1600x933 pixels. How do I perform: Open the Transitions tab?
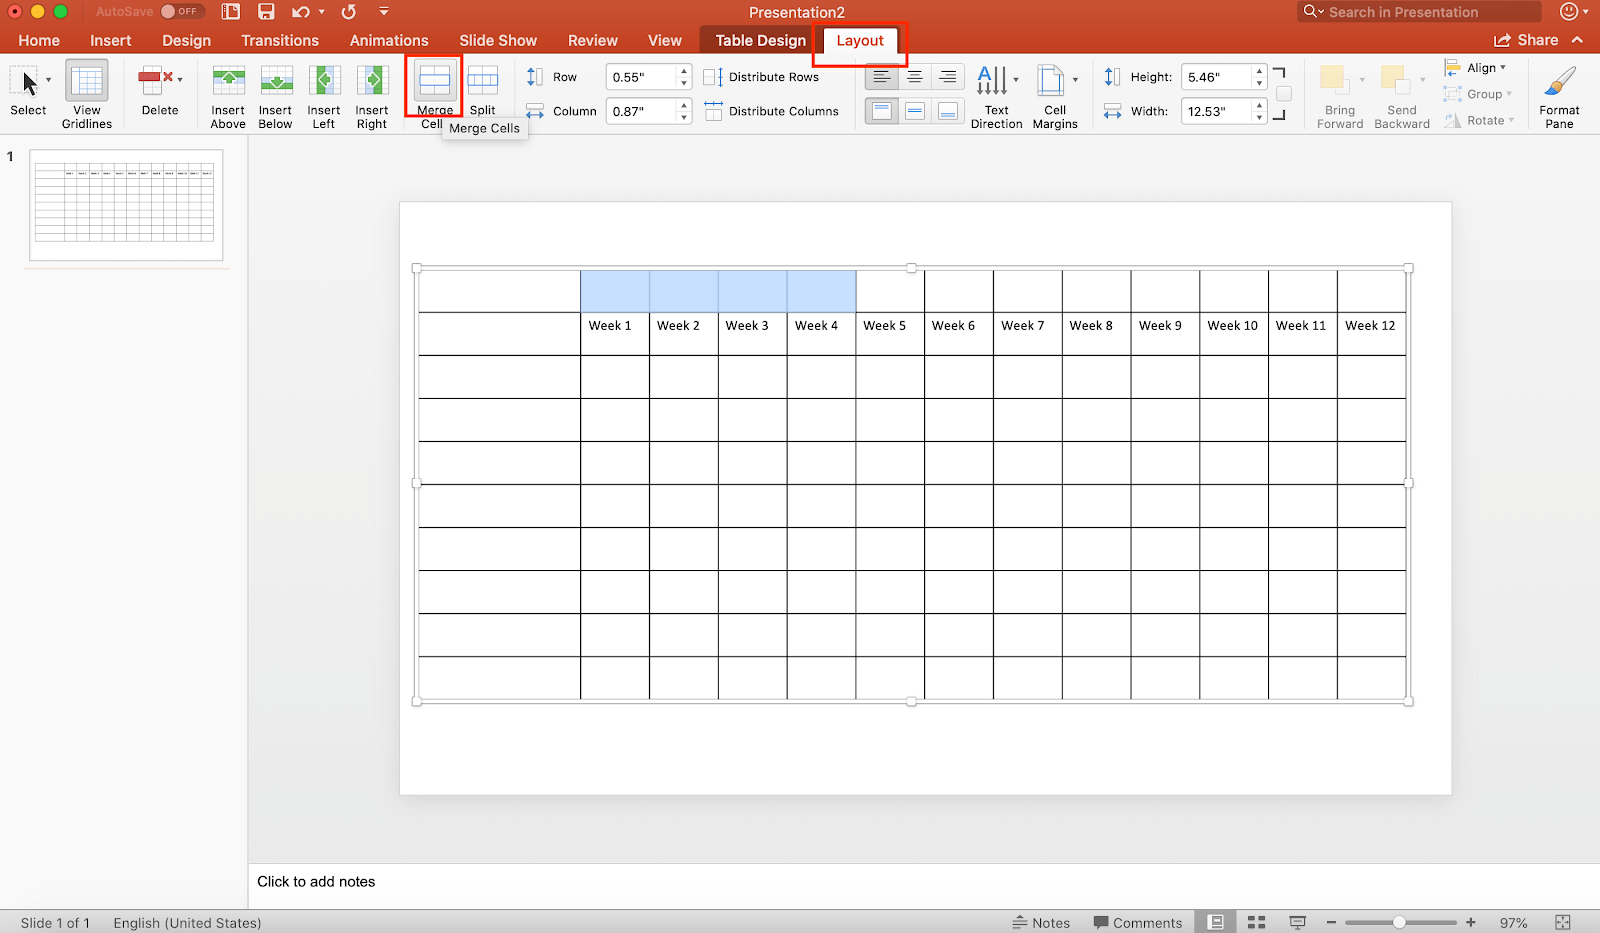point(280,41)
